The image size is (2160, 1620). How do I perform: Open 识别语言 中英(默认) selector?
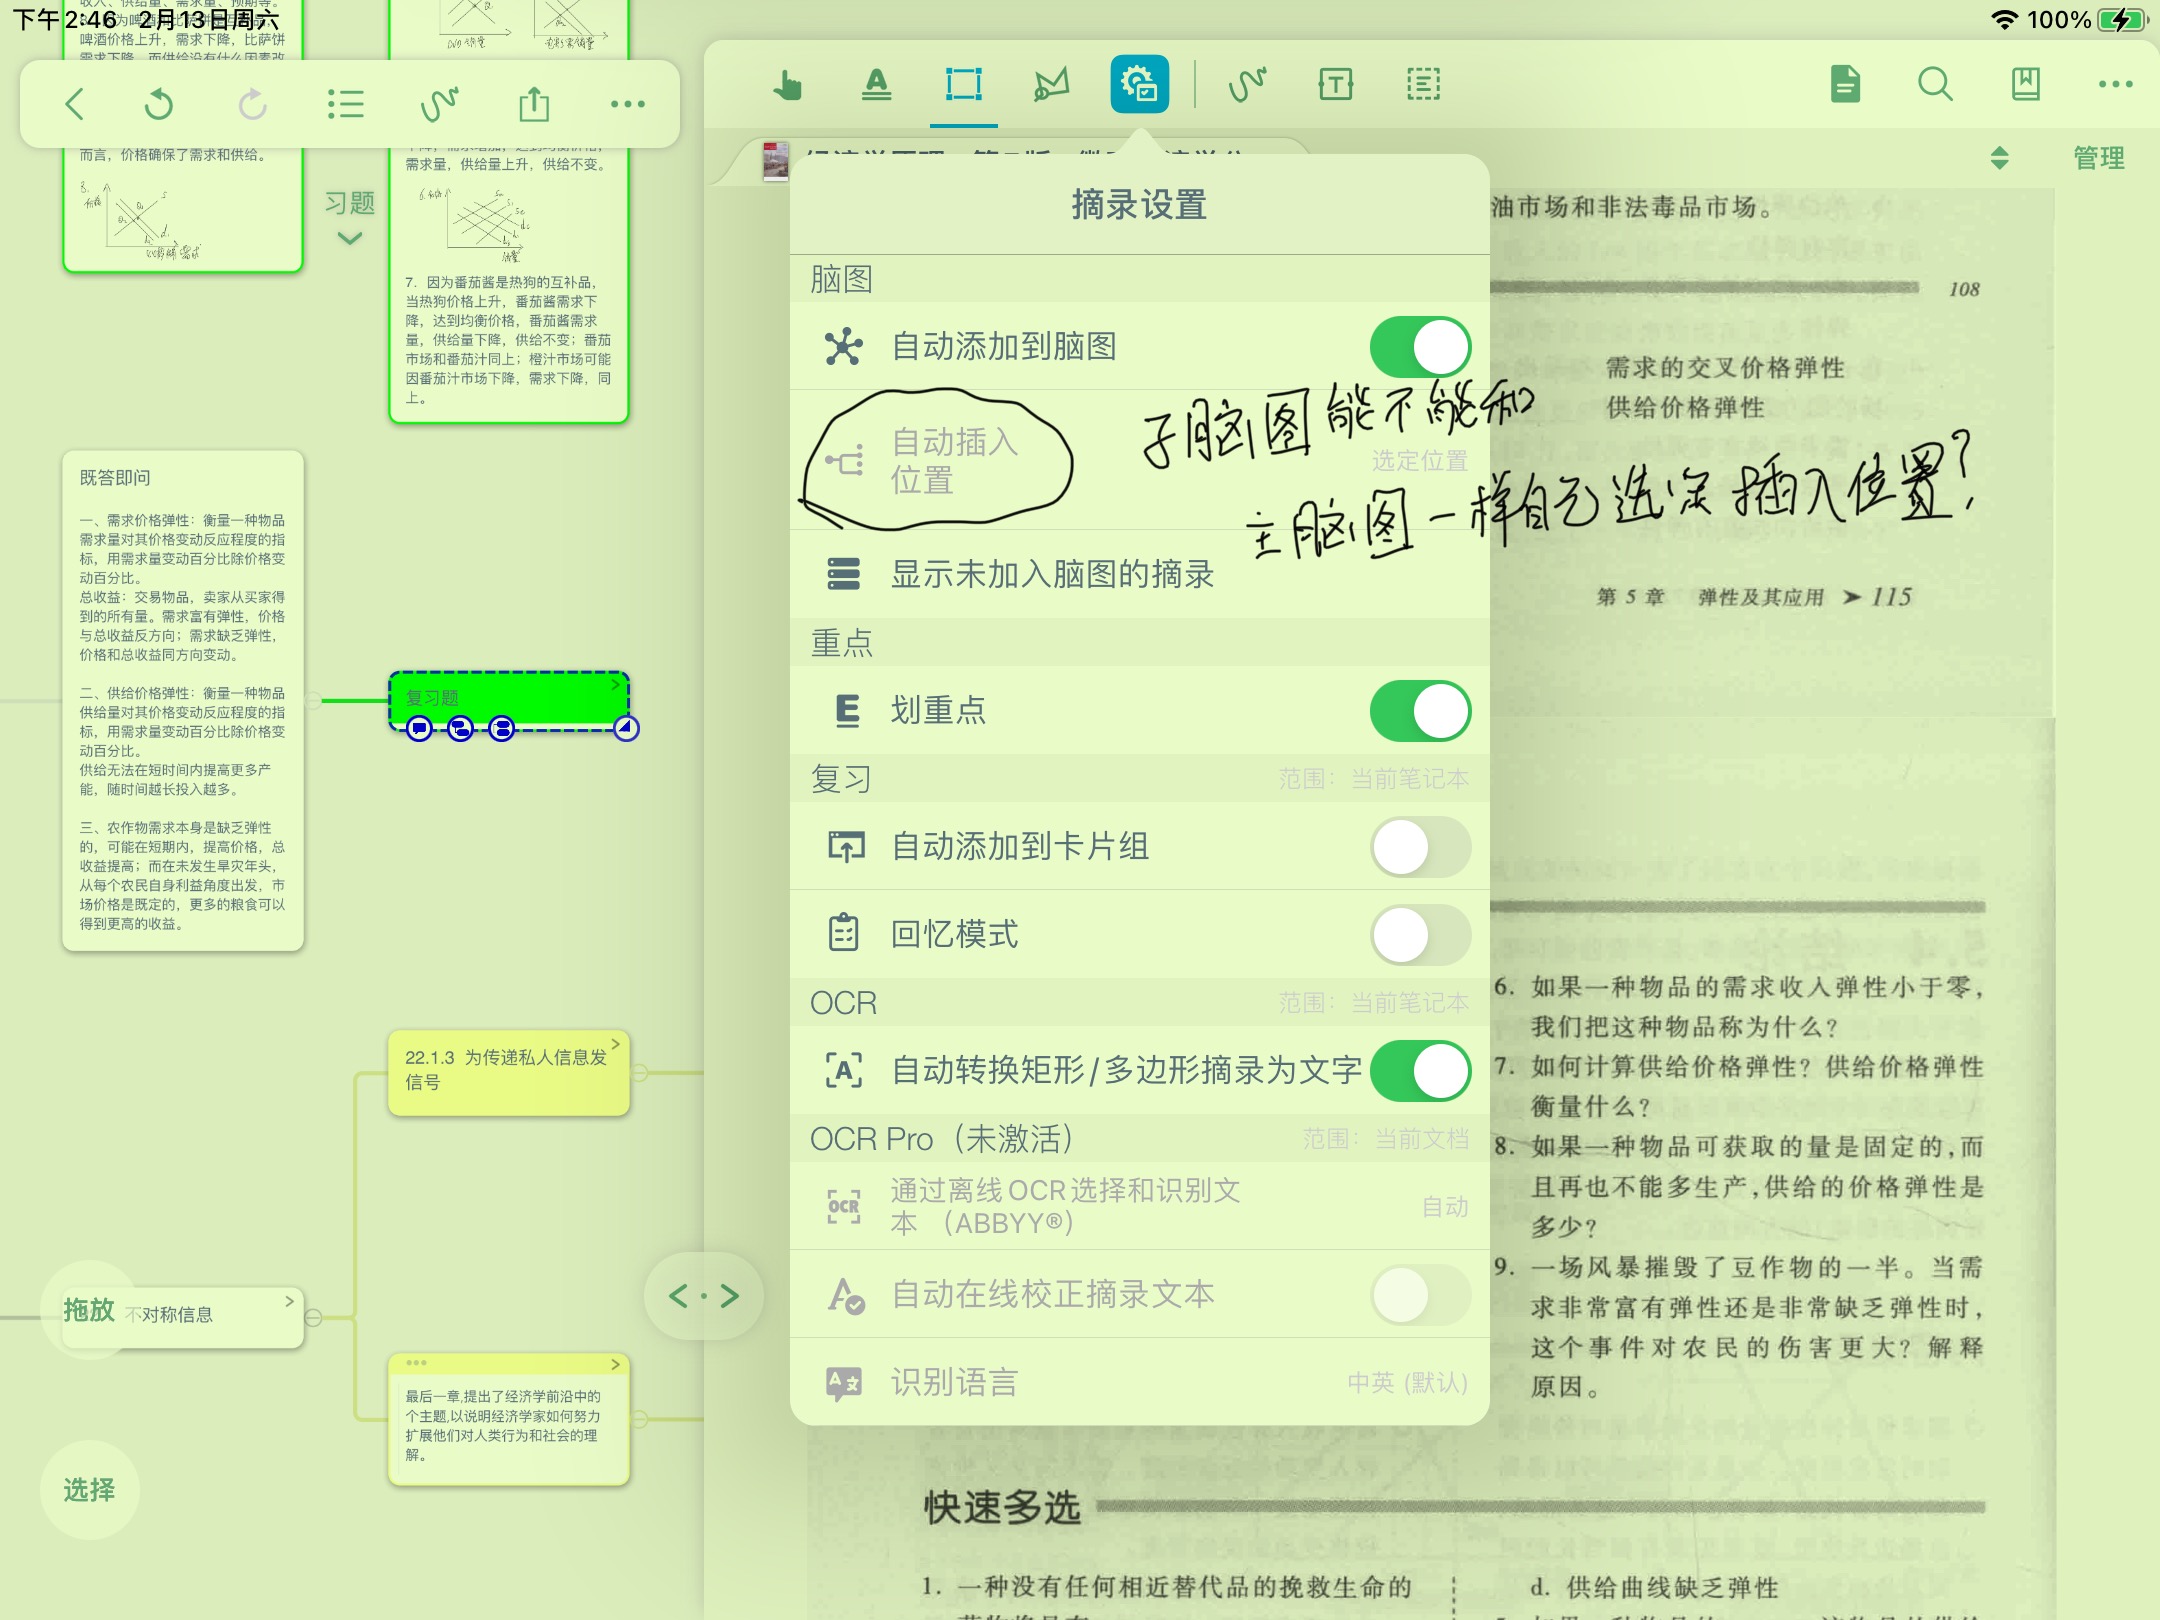click(1407, 1382)
